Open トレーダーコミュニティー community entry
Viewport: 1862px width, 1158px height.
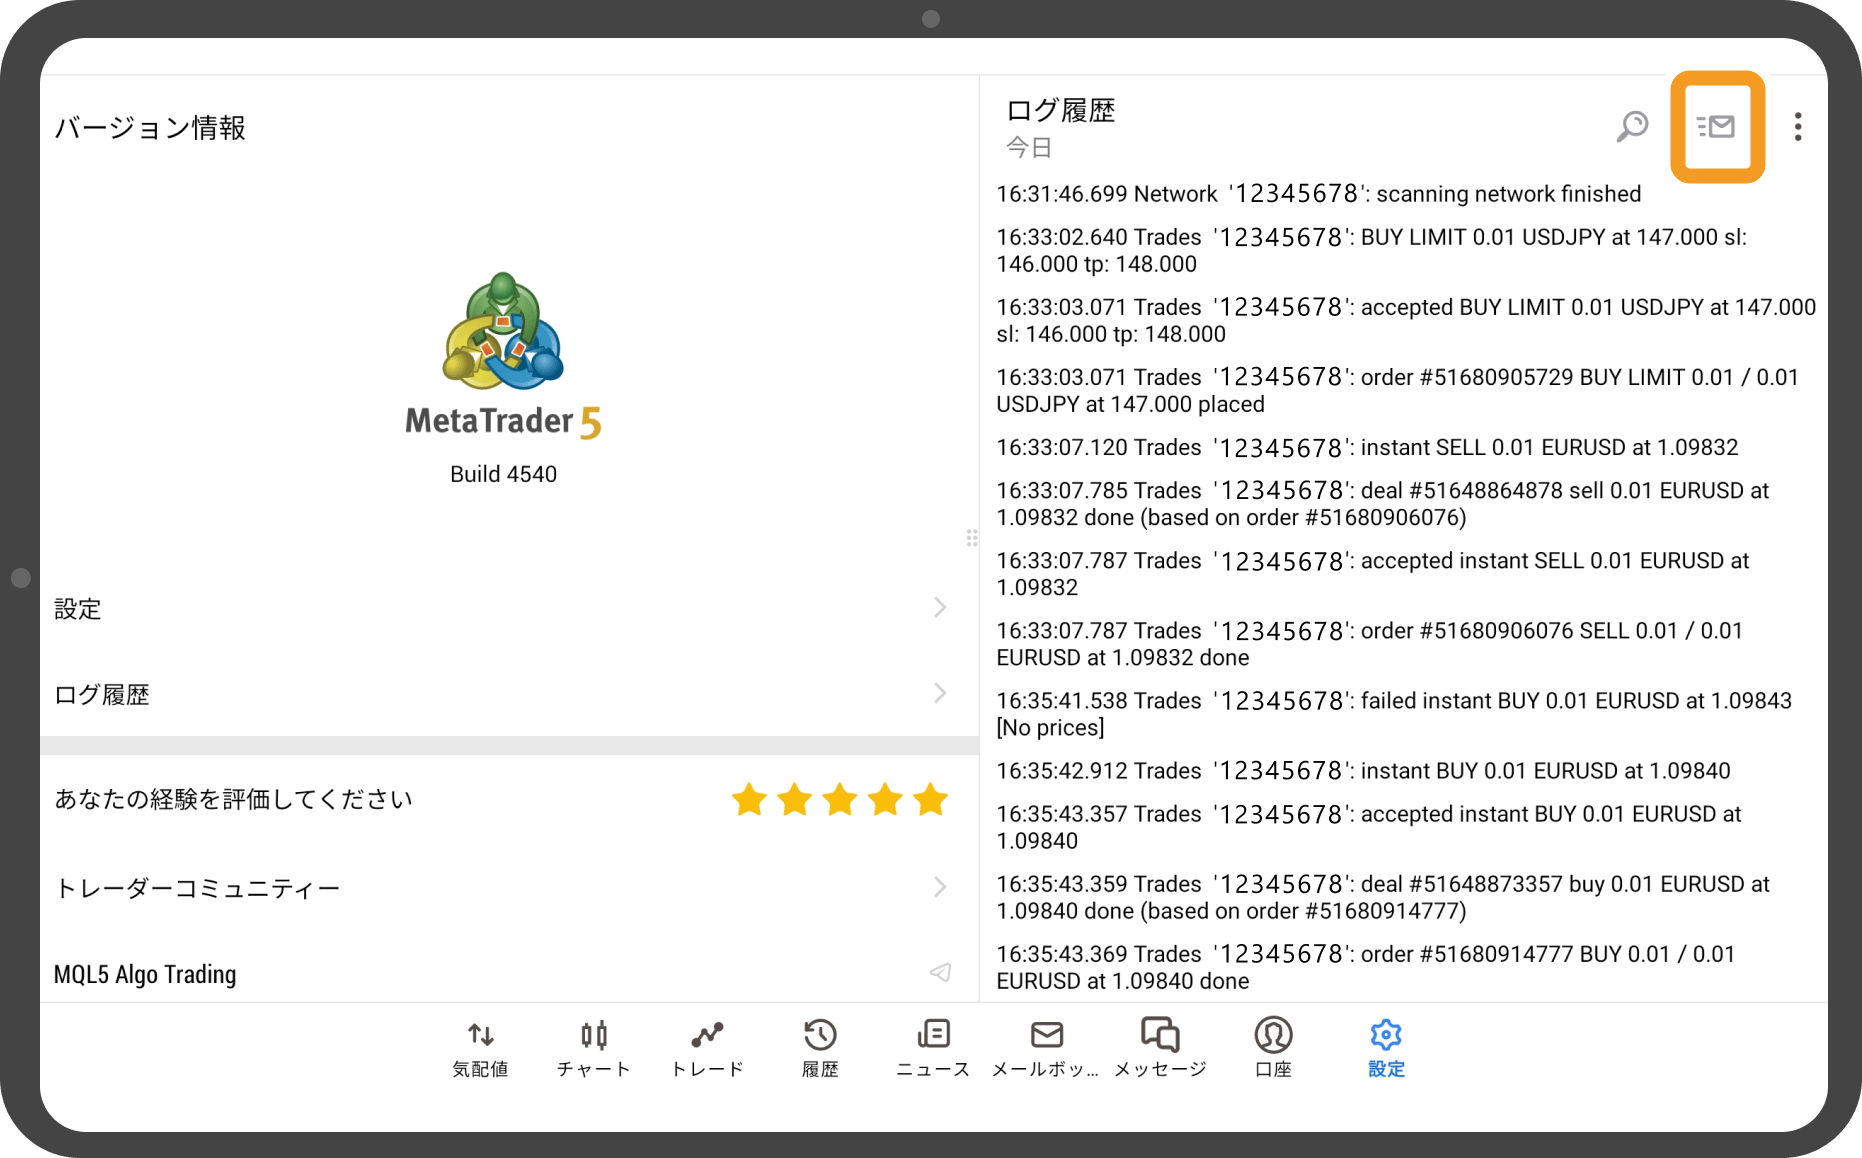[x=509, y=888]
